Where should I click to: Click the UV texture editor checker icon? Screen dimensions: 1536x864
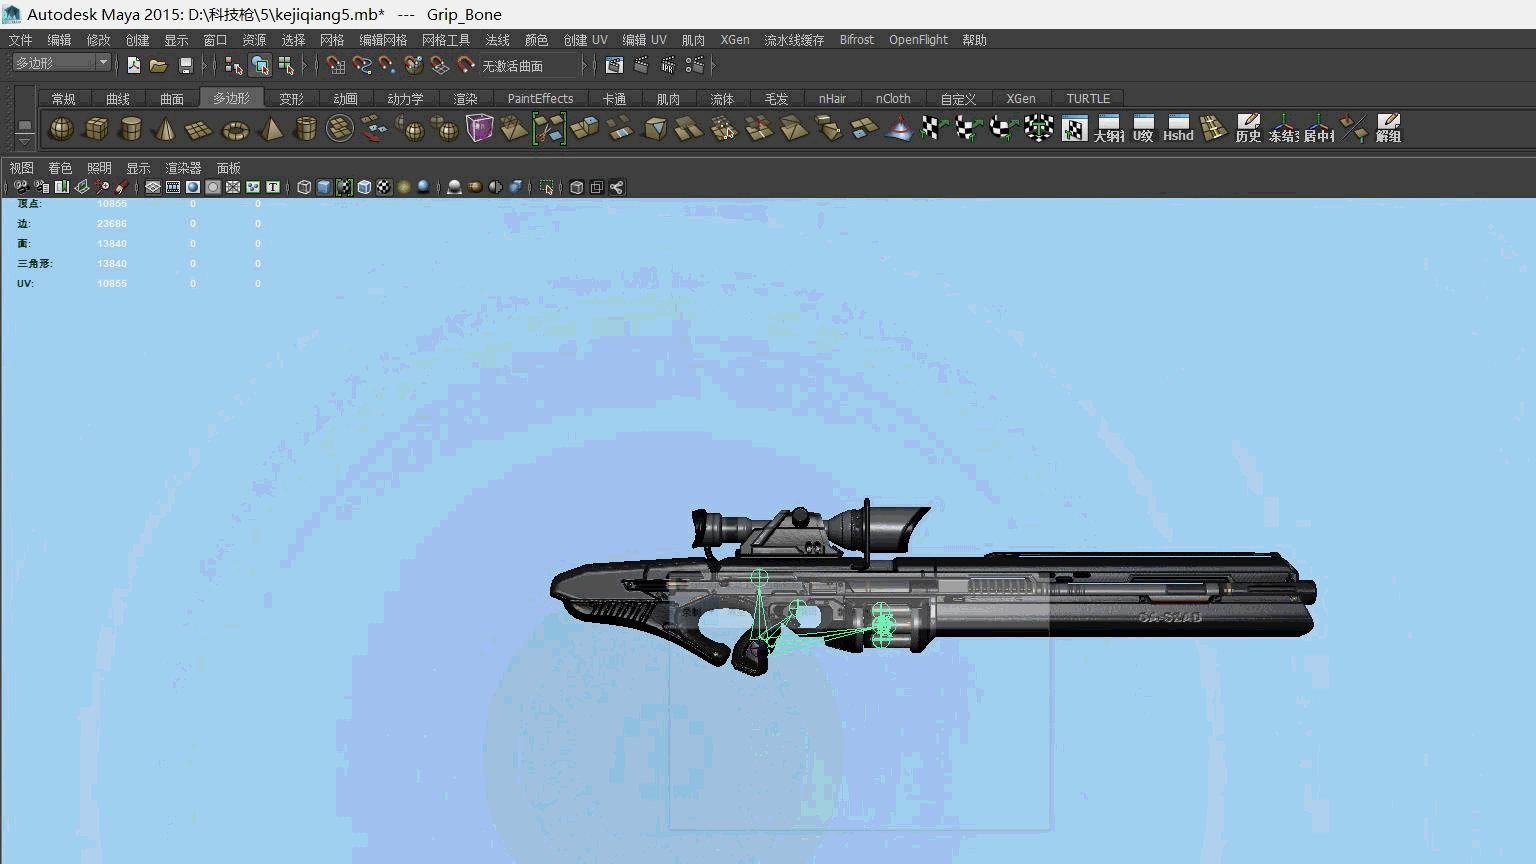click(x=1074, y=129)
